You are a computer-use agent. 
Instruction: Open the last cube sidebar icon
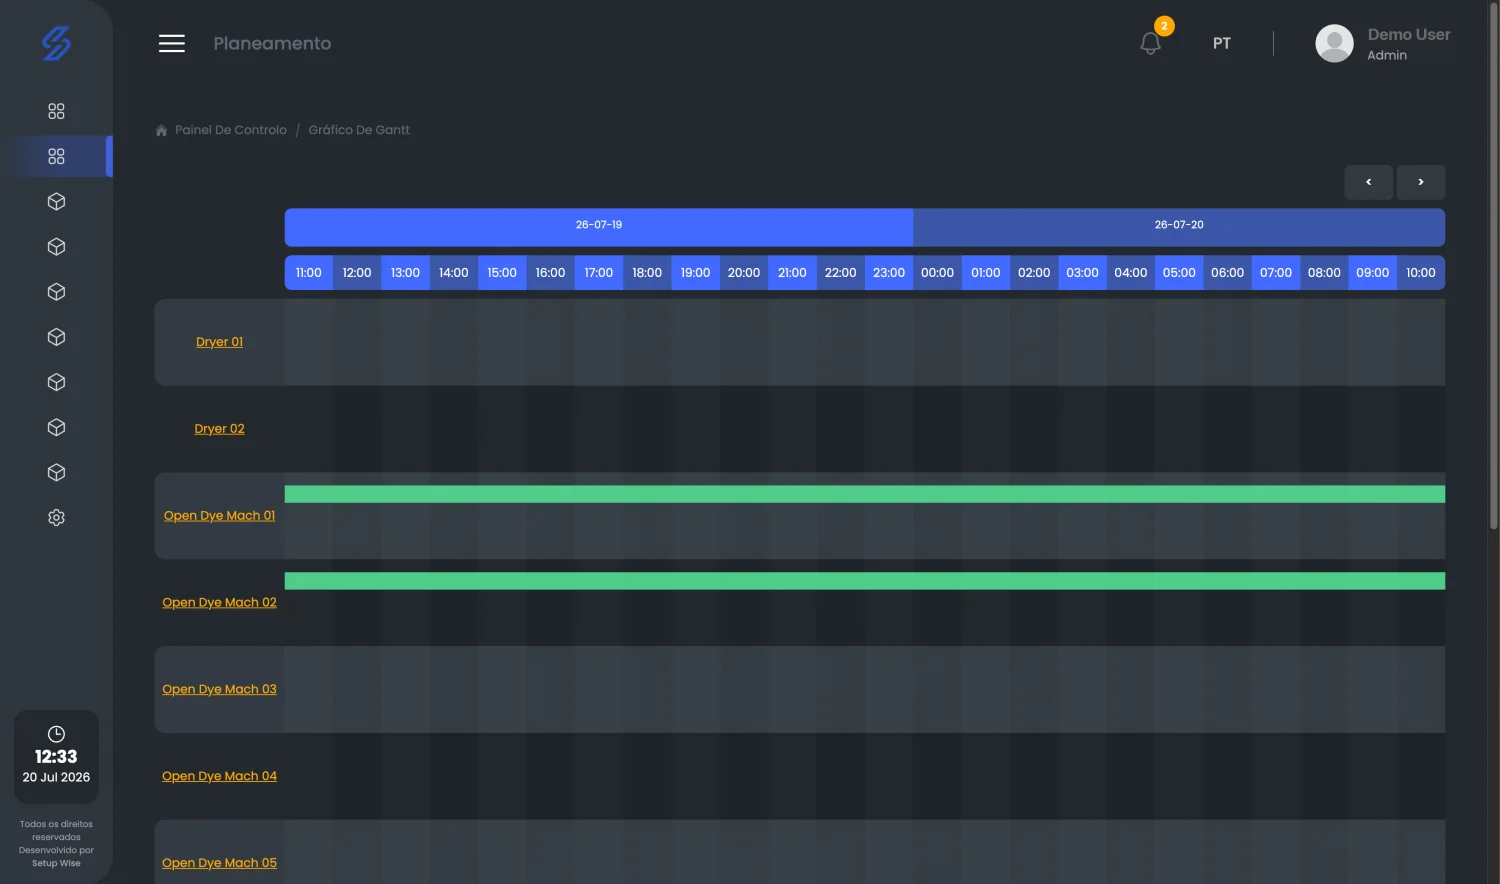click(x=56, y=472)
